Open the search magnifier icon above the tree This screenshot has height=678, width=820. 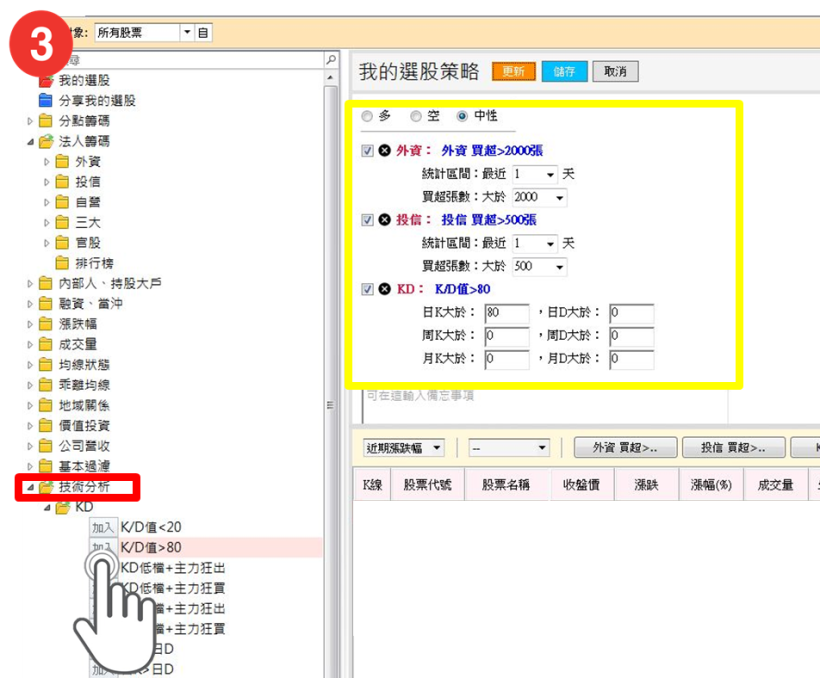coord(330,59)
